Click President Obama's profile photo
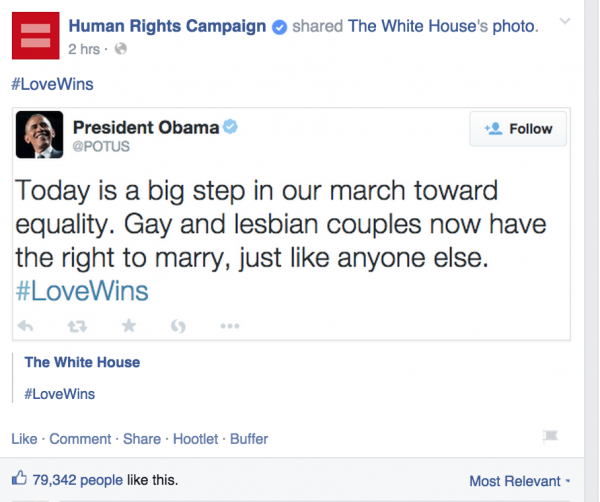Screen dimensions: 600x502 39,135
